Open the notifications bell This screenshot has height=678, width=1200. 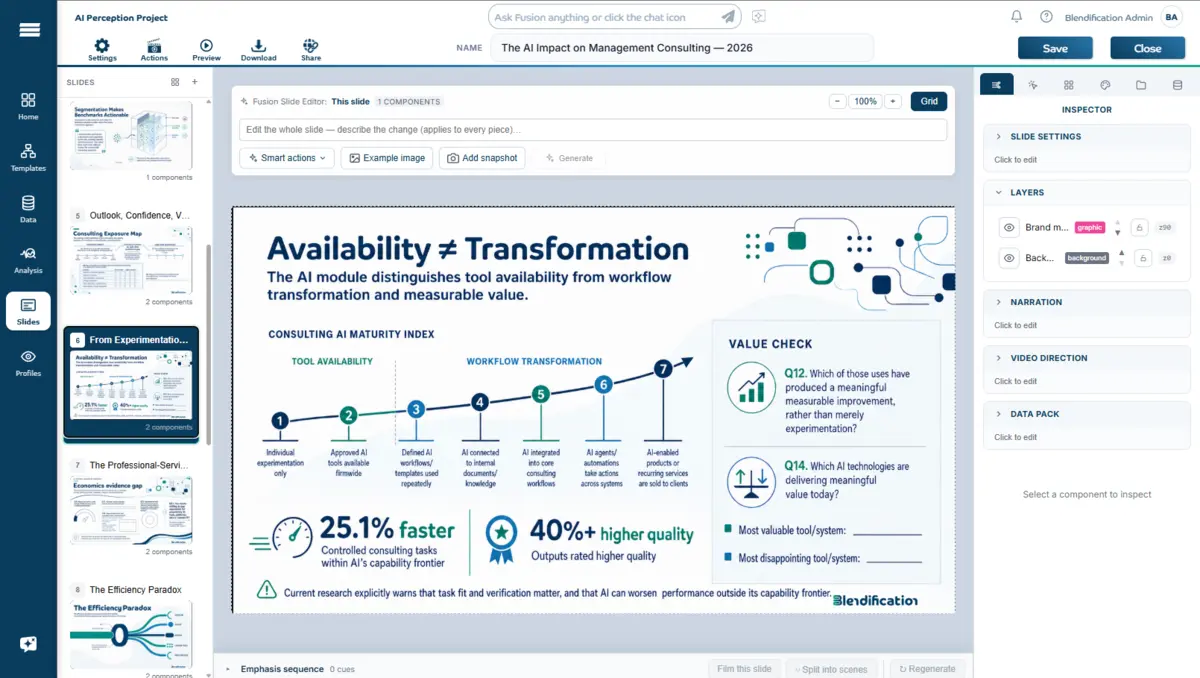1017,17
